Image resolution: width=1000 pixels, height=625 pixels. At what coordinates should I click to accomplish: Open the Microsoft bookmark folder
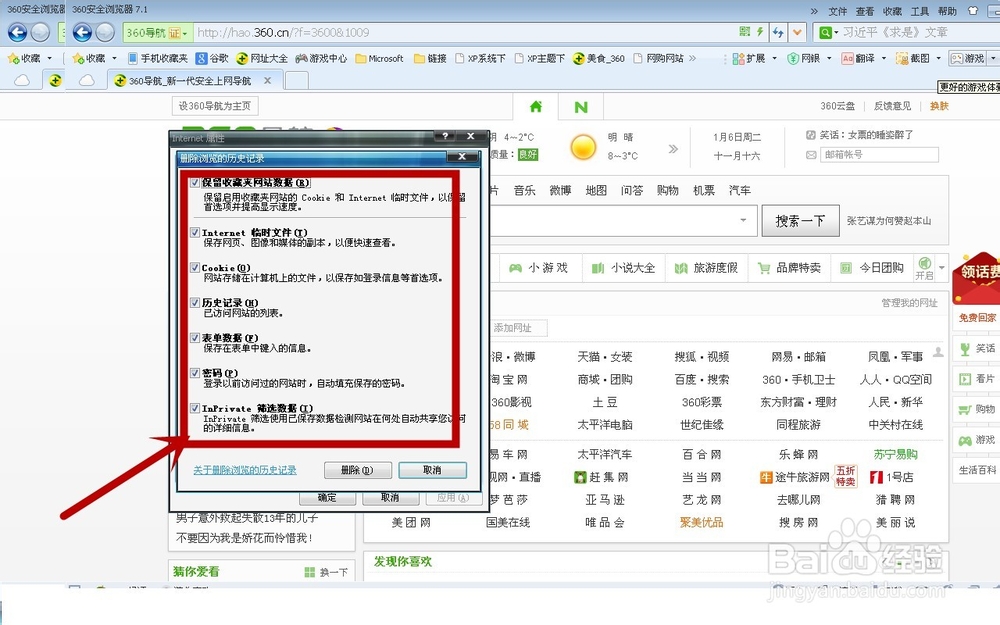[379, 58]
